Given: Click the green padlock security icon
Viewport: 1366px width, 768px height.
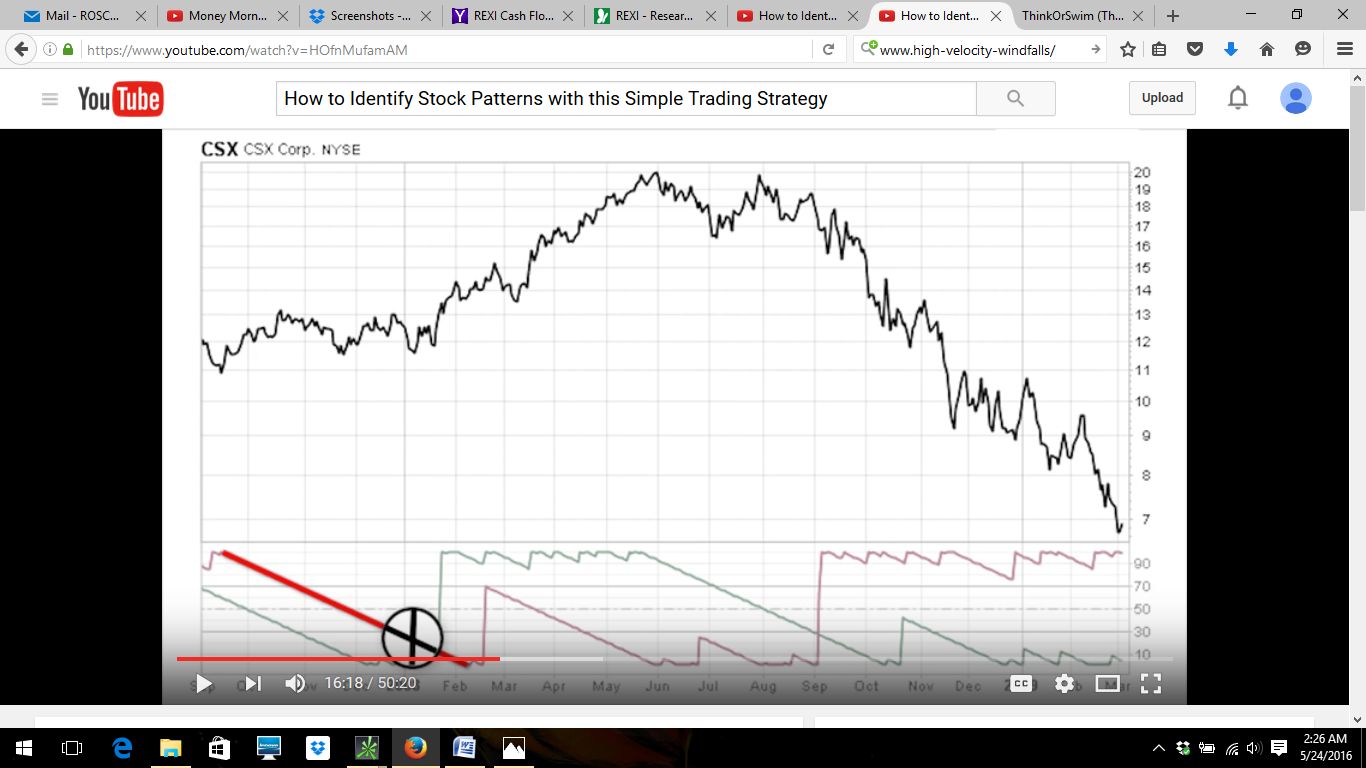Looking at the screenshot, I should click(x=68, y=50).
